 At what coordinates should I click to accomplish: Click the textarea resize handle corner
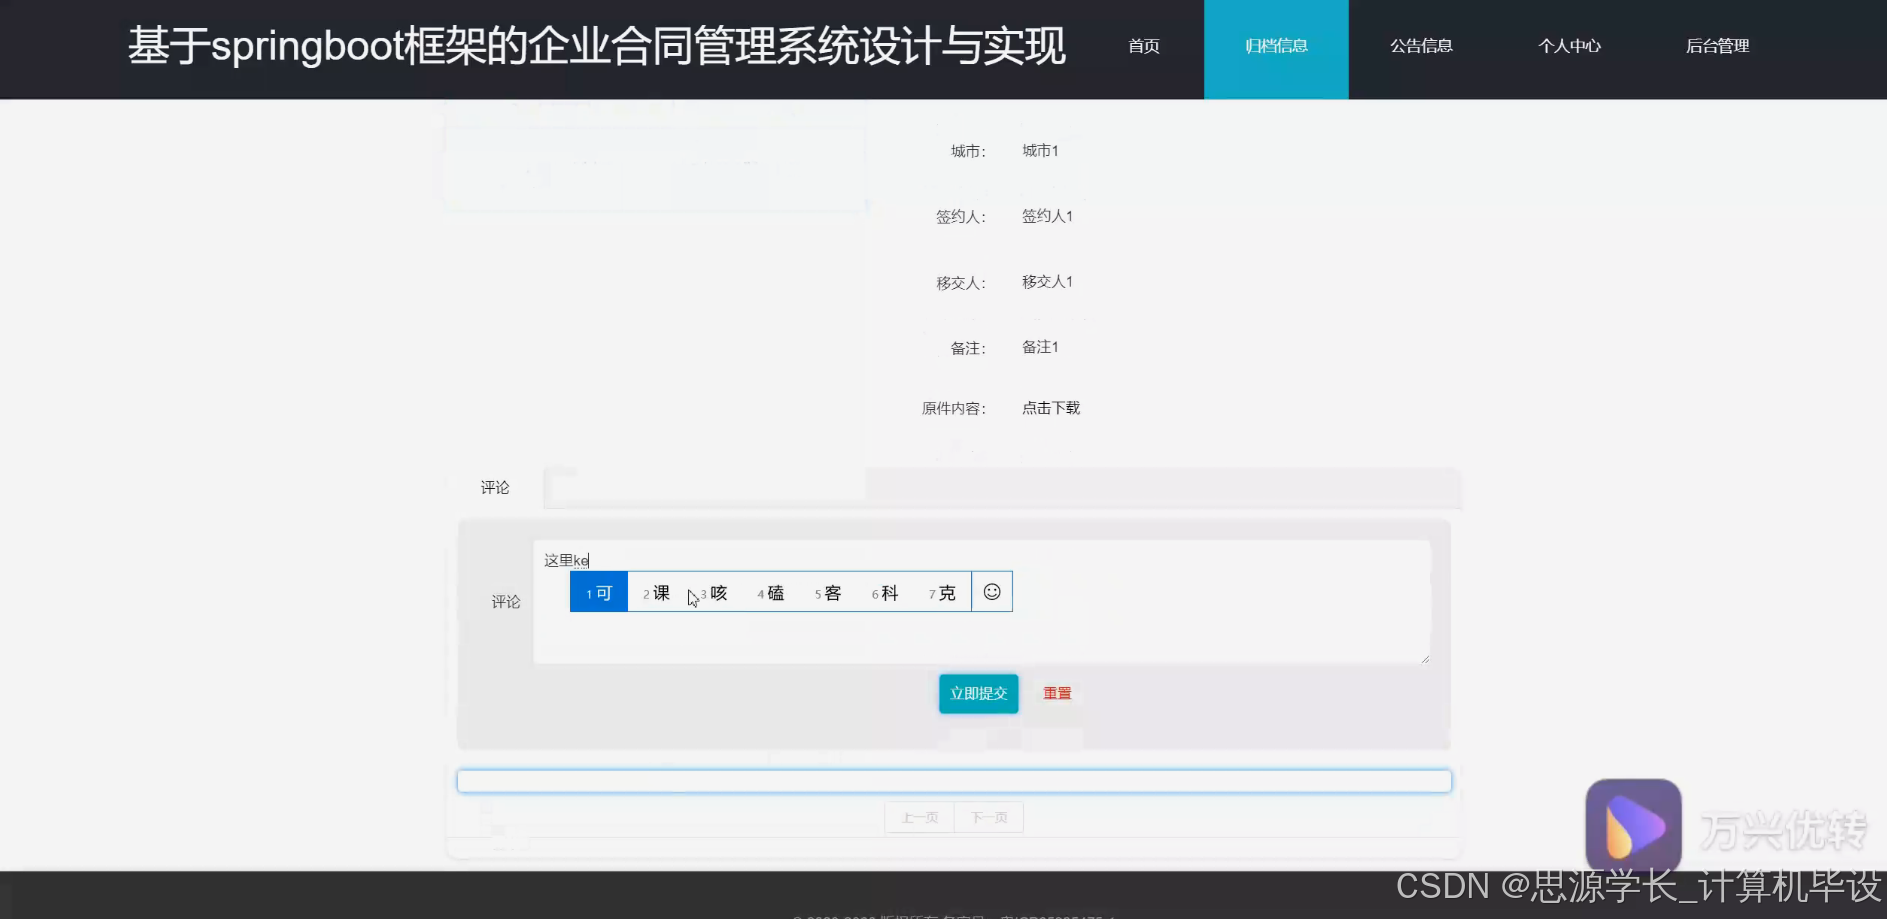point(1425,658)
